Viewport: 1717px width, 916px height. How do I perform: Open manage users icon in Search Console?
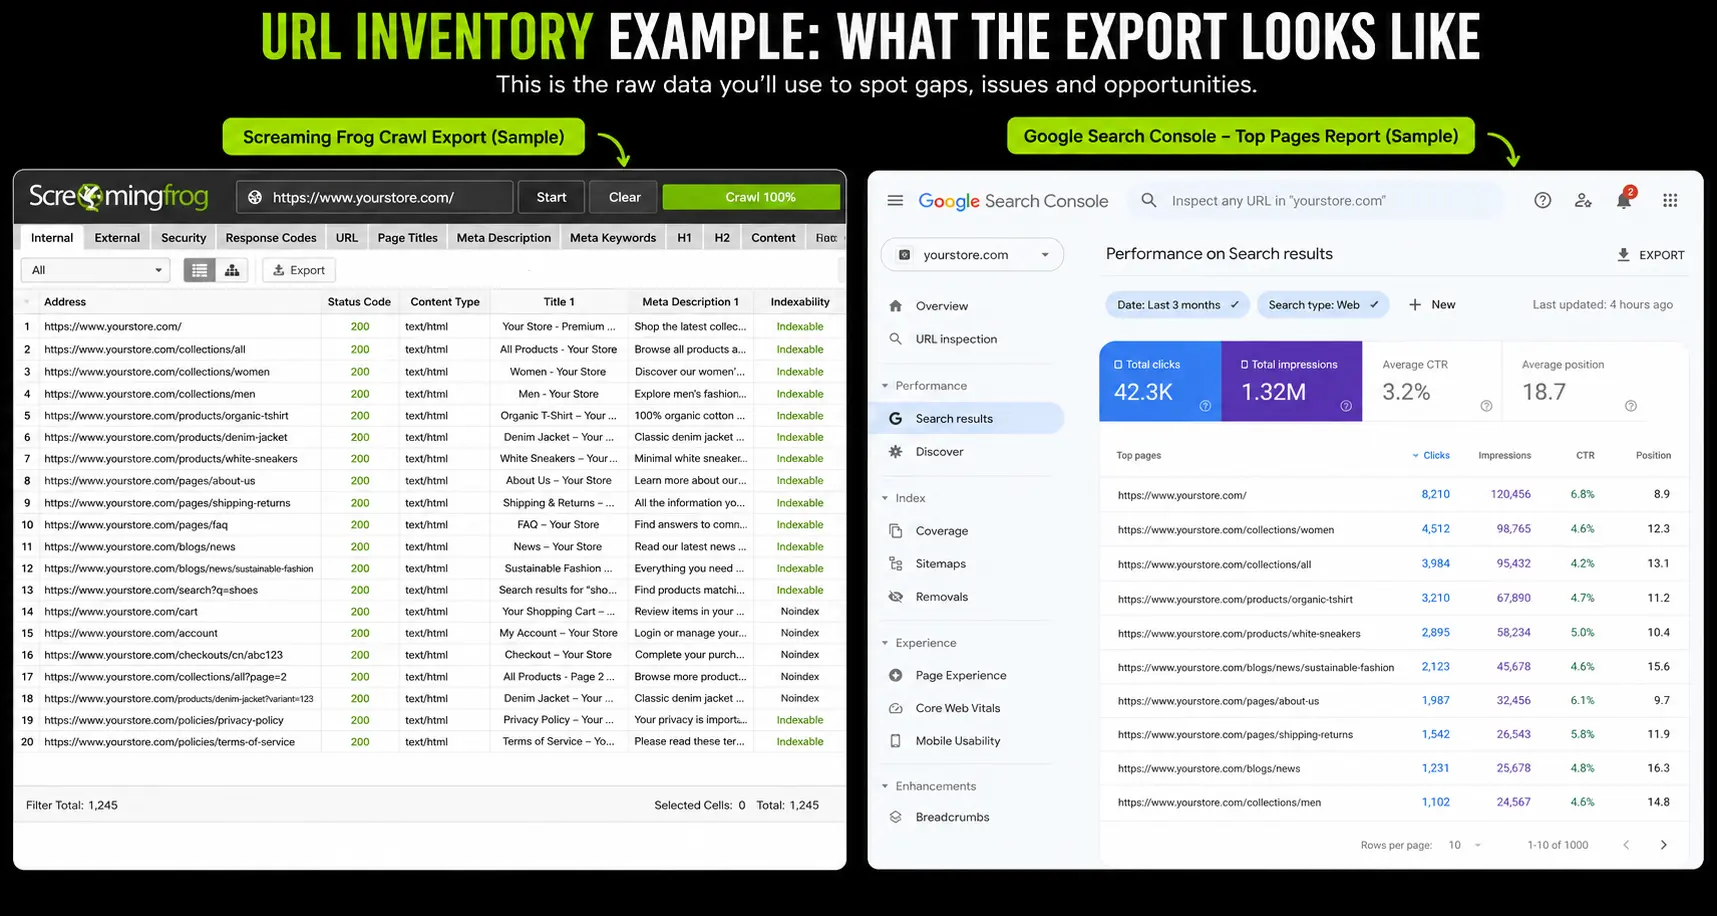[1583, 200]
